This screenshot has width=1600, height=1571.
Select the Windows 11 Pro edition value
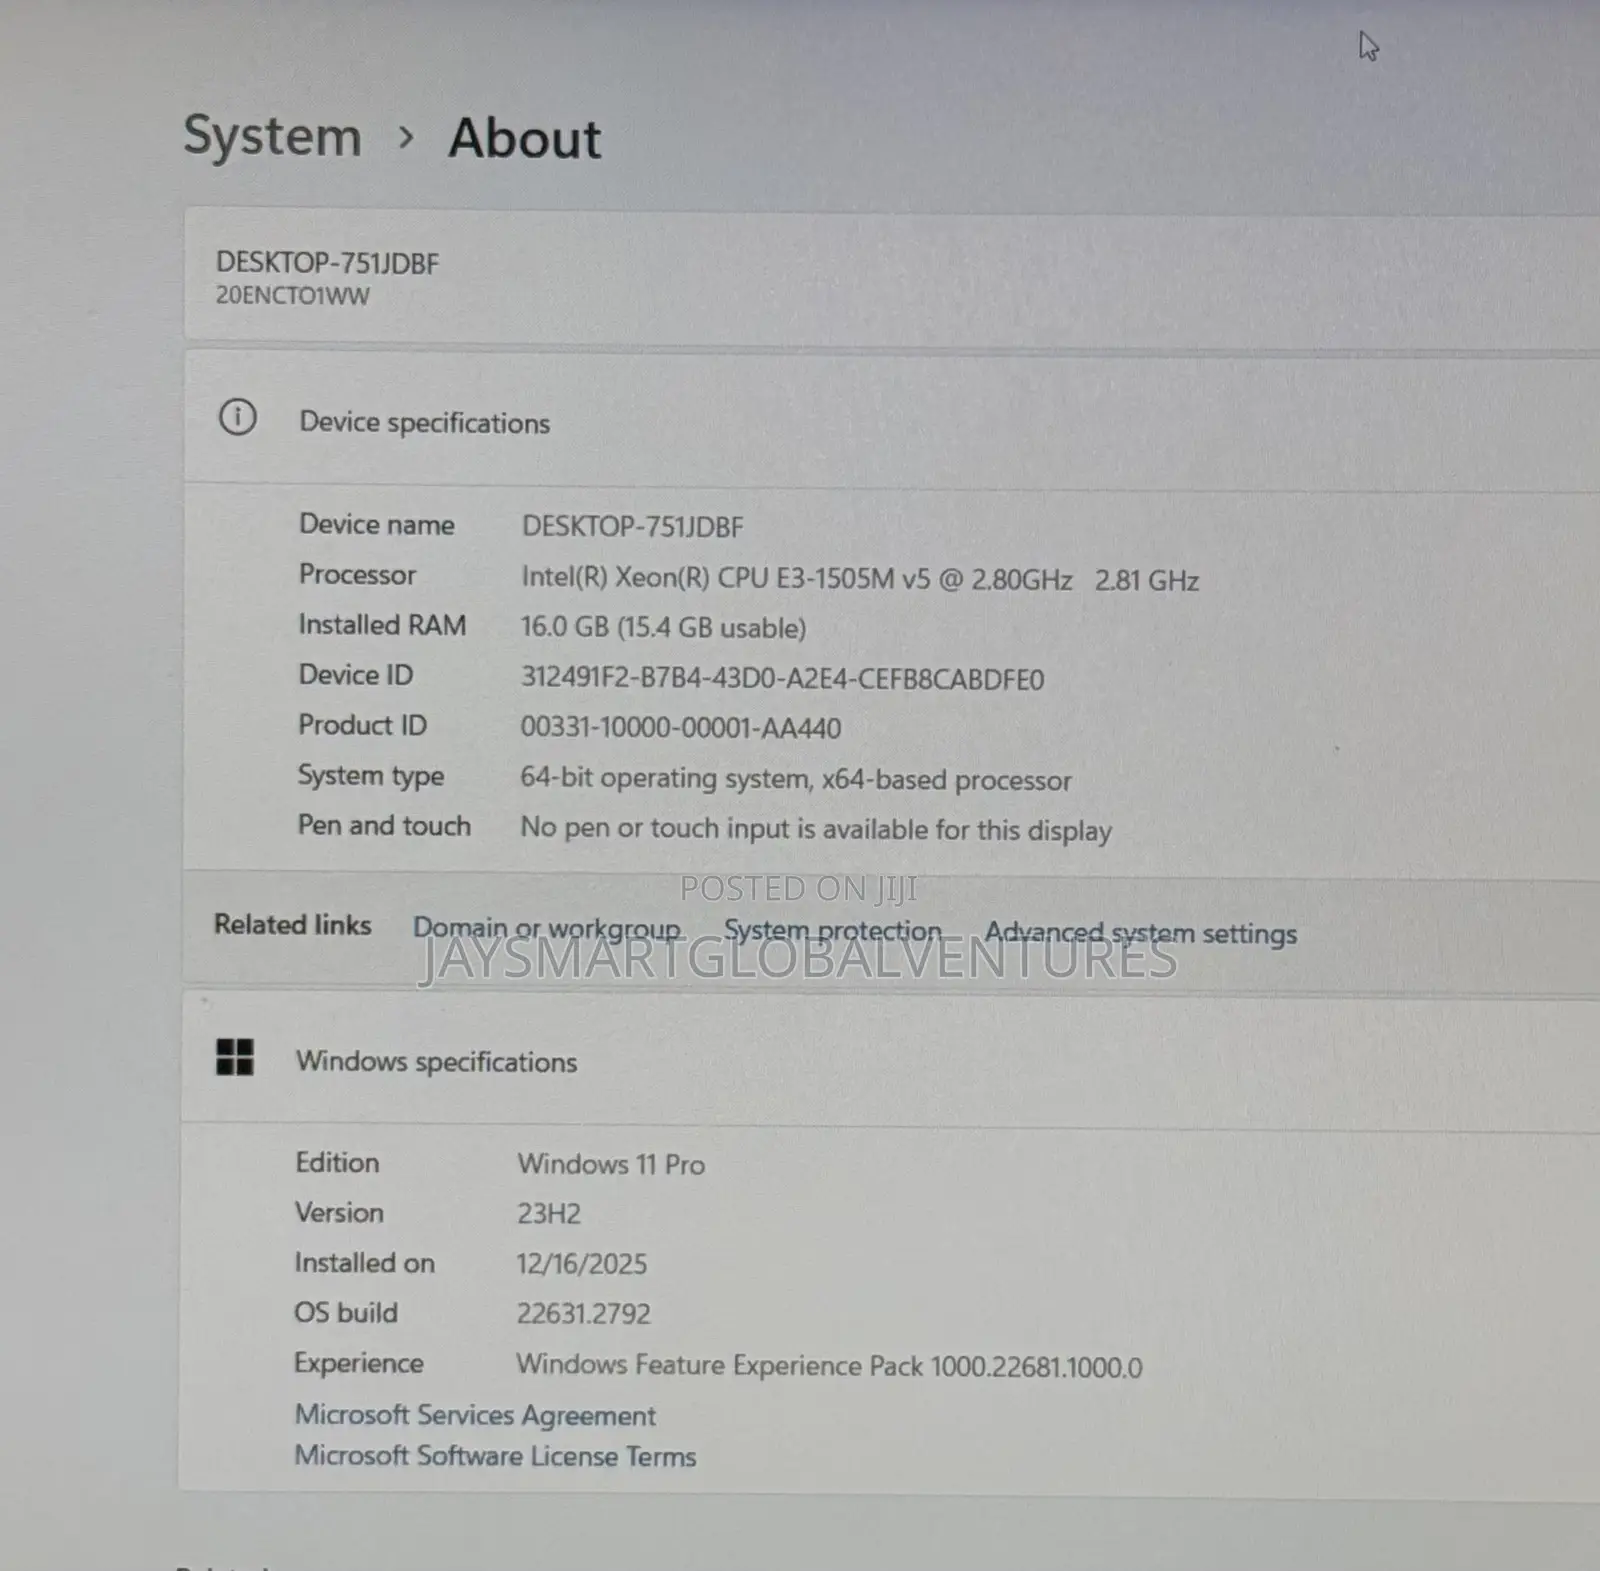(x=611, y=1164)
